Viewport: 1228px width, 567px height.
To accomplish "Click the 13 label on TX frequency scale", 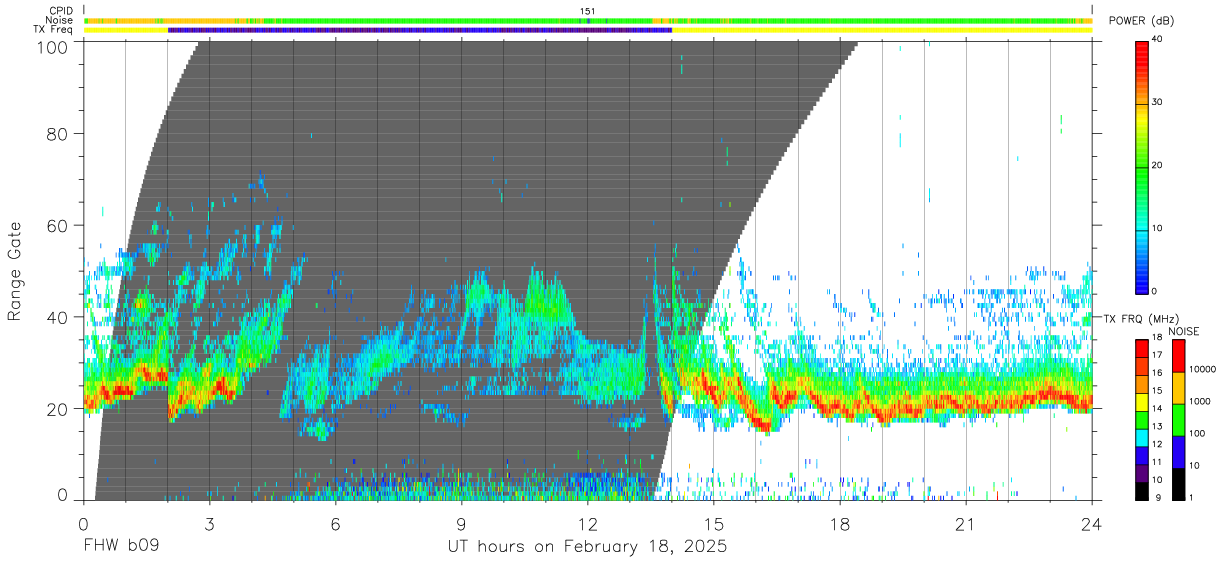I will [1158, 427].
